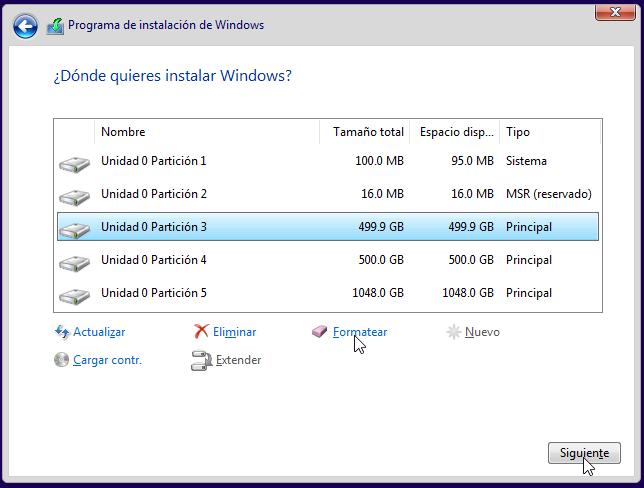Screen dimensions: 644x488
Task: Refresh the list with the Actualizar link
Action: click(99, 332)
